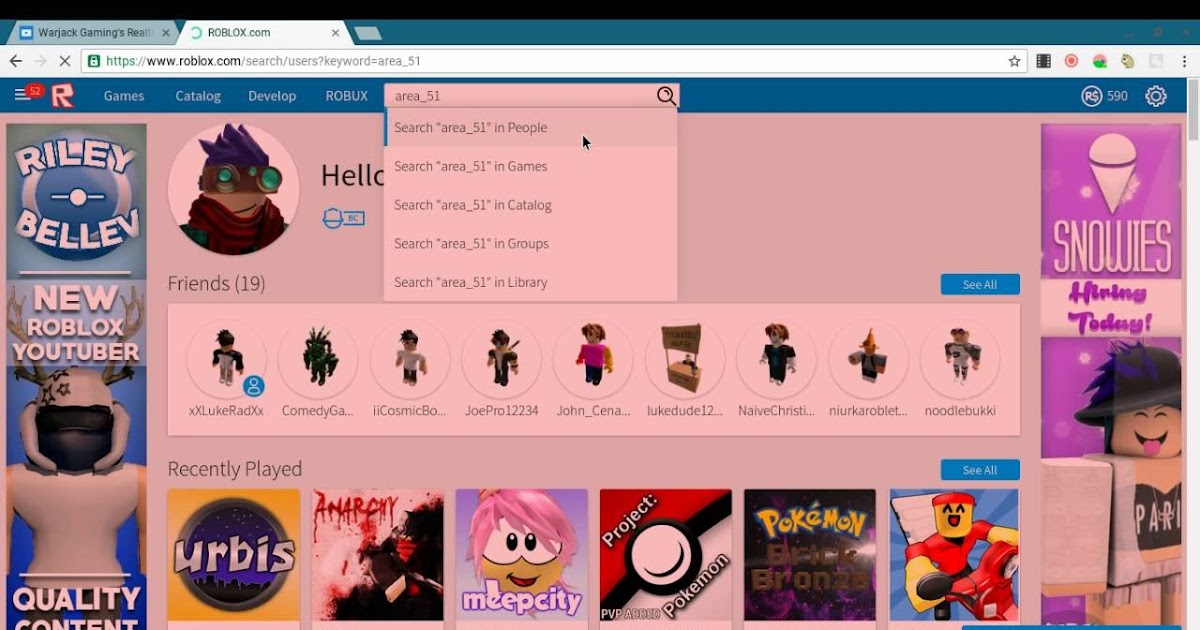Open the Urbis game

[x=233, y=555]
